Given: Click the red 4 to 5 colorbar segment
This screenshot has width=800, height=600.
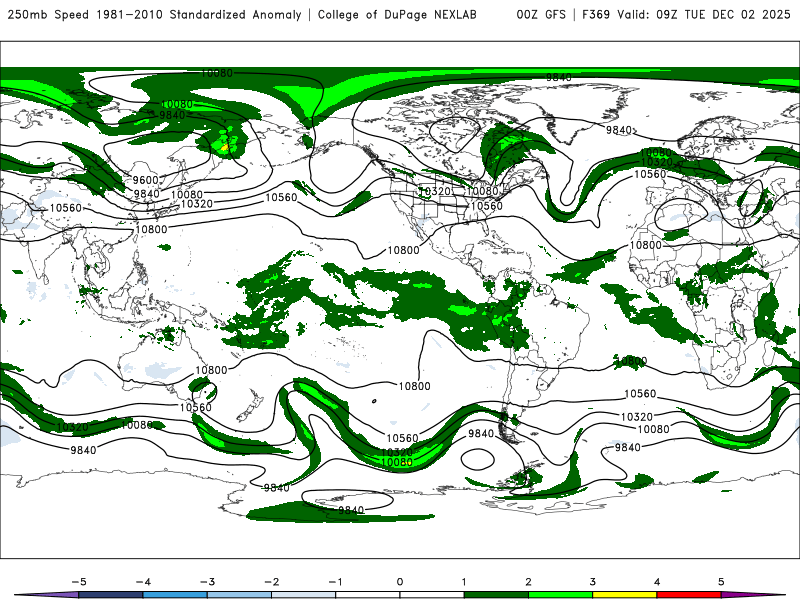Looking at the screenshot, I should (x=689, y=595).
